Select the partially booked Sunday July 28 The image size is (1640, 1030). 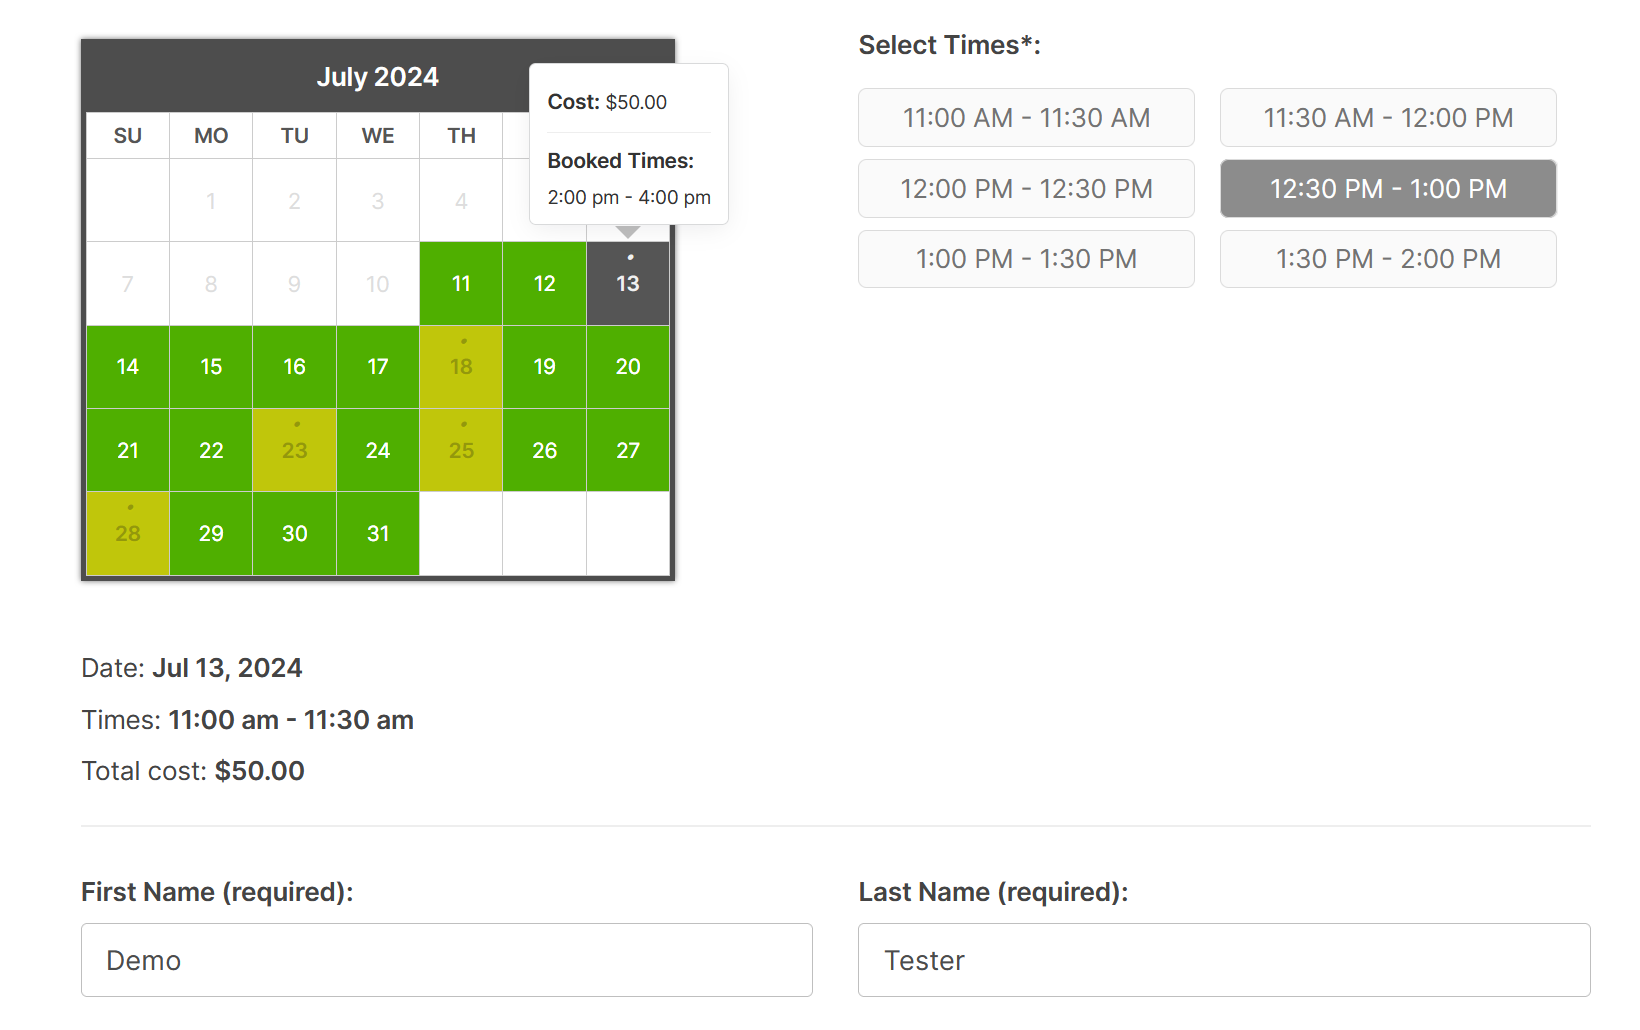[x=127, y=533]
